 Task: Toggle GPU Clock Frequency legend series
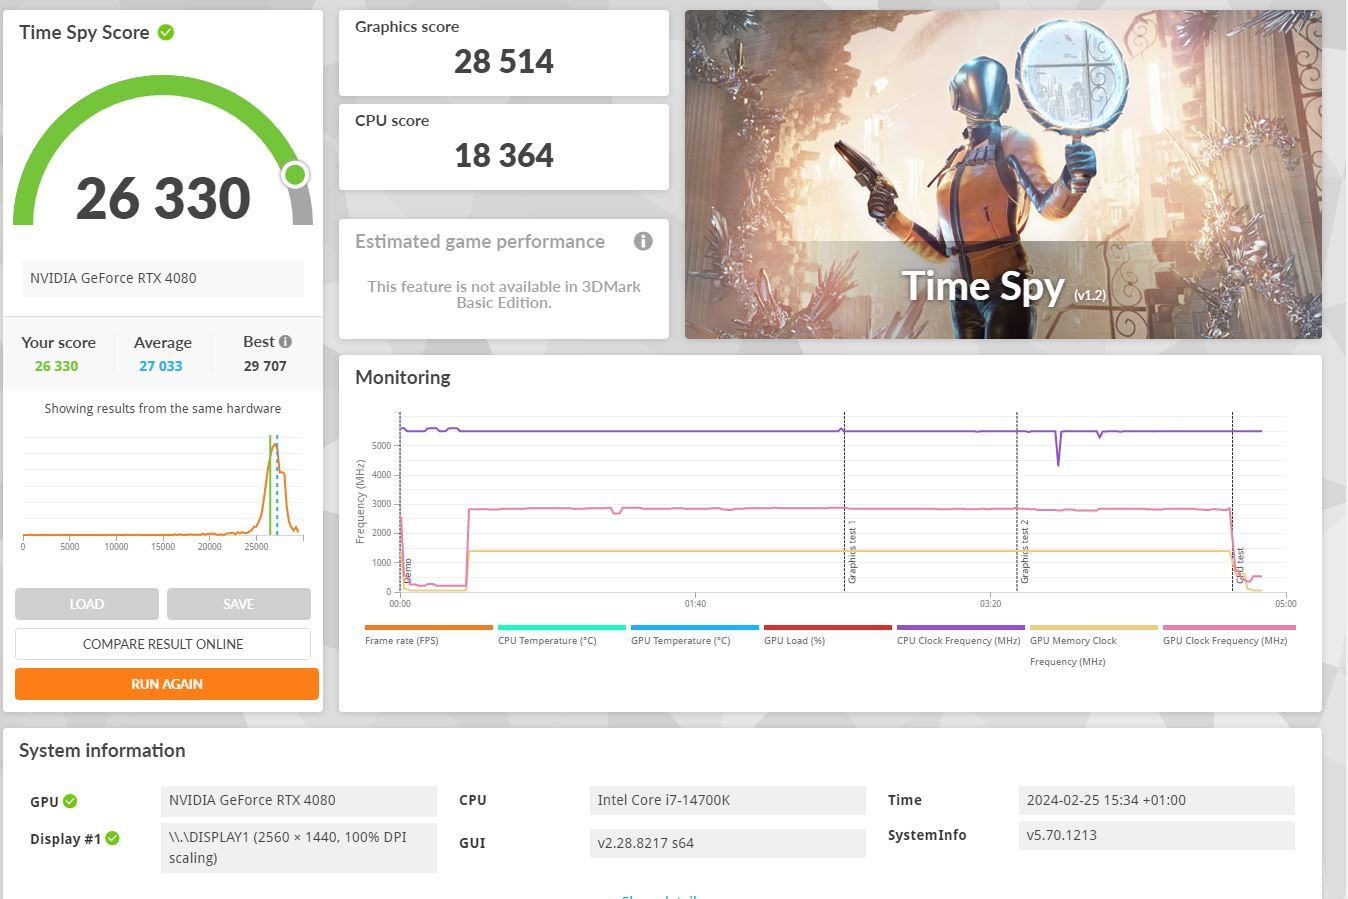click(x=1229, y=636)
